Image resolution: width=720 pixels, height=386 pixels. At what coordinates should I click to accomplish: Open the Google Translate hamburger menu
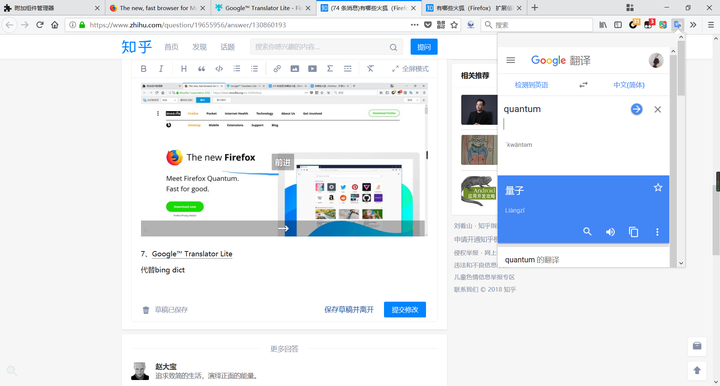(511, 60)
